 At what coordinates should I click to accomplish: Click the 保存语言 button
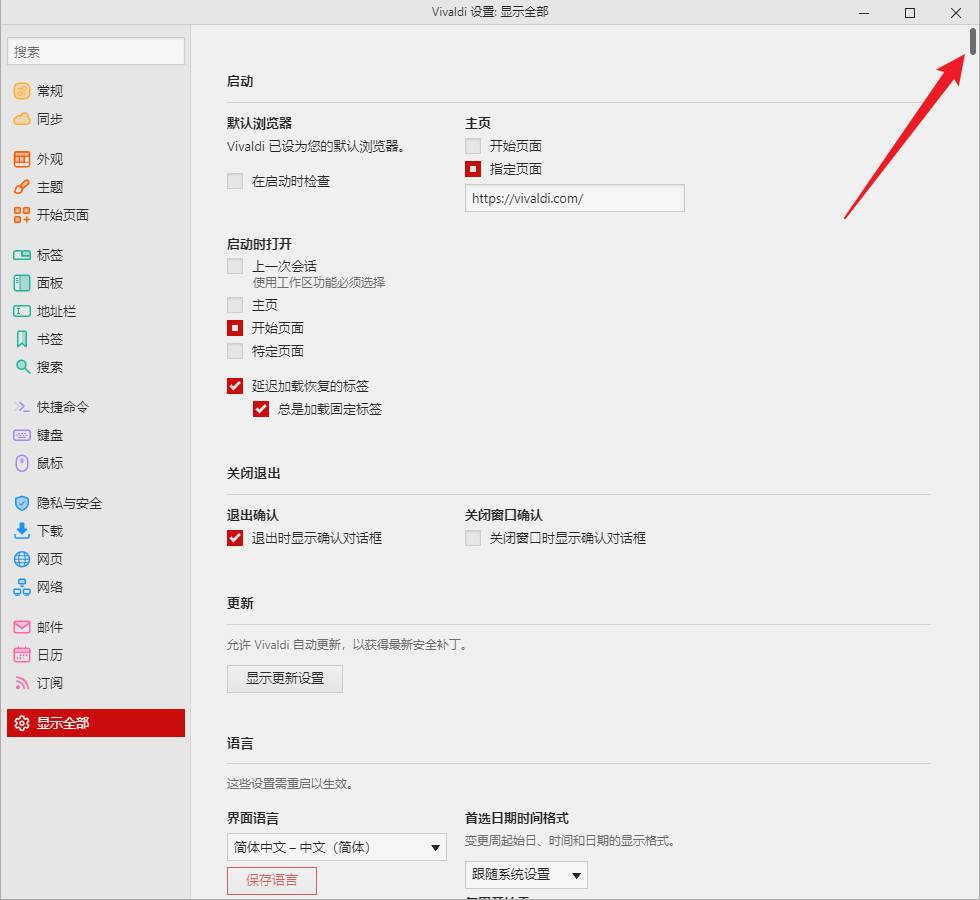[x=272, y=881]
